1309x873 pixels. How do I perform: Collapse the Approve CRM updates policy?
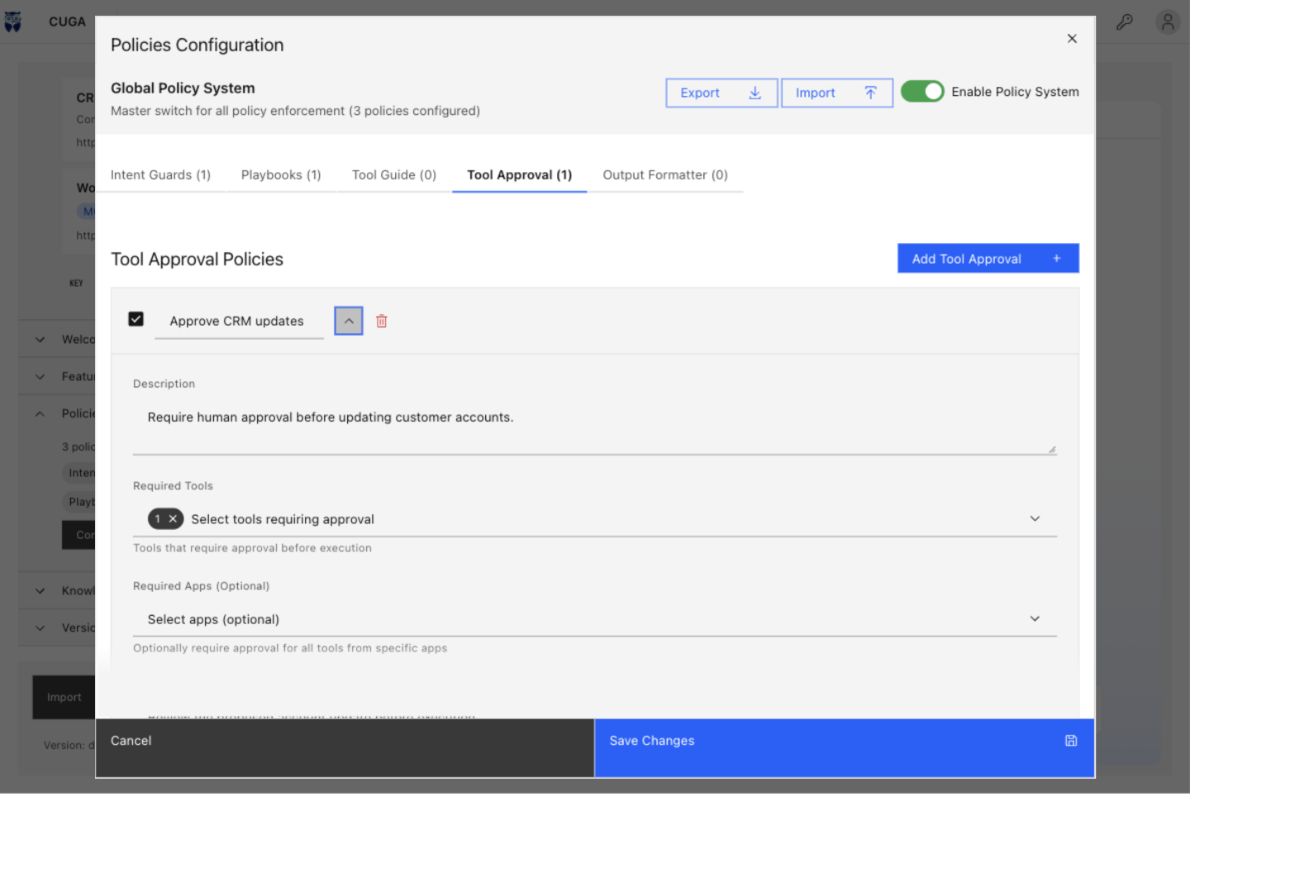coord(349,321)
